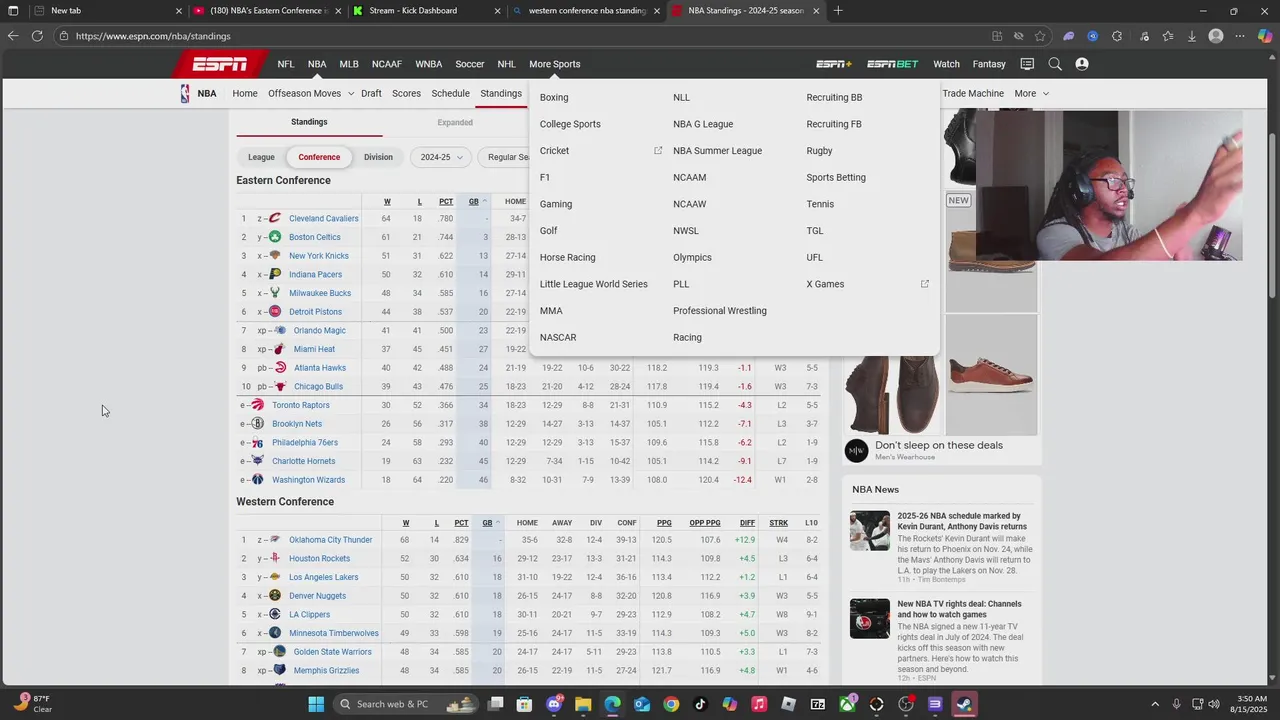Click the NBA logo in the sub-navigation
The height and width of the screenshot is (720, 1280).
[x=185, y=93]
